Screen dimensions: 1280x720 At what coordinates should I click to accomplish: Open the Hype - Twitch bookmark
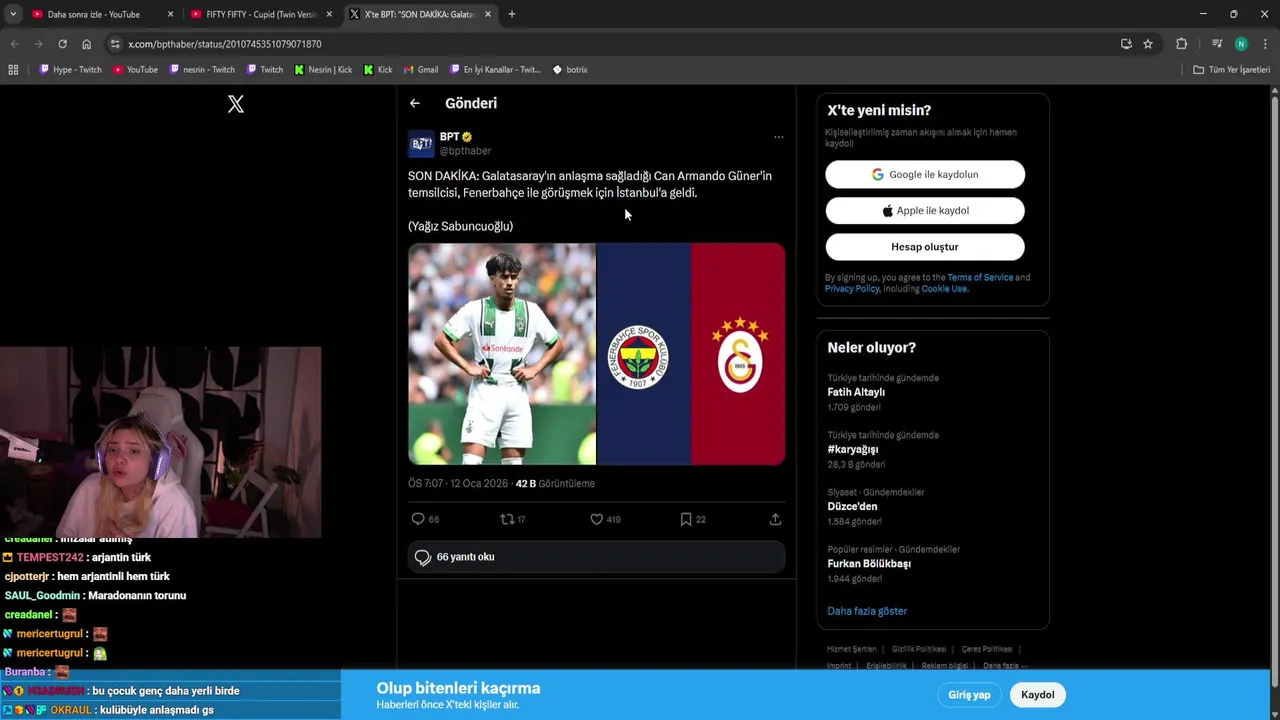coord(70,70)
